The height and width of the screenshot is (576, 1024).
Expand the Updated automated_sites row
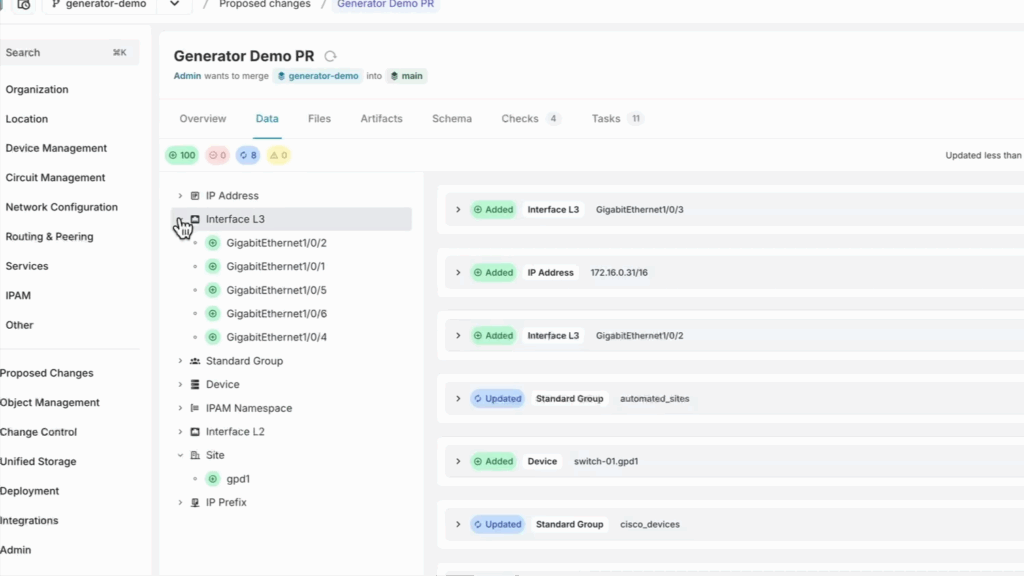458,398
